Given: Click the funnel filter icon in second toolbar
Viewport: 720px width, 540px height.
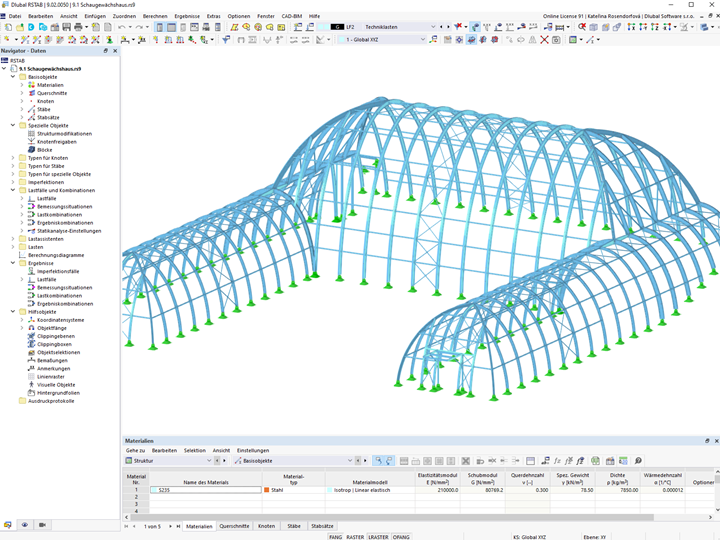Looking at the screenshot, I should pos(226,40).
